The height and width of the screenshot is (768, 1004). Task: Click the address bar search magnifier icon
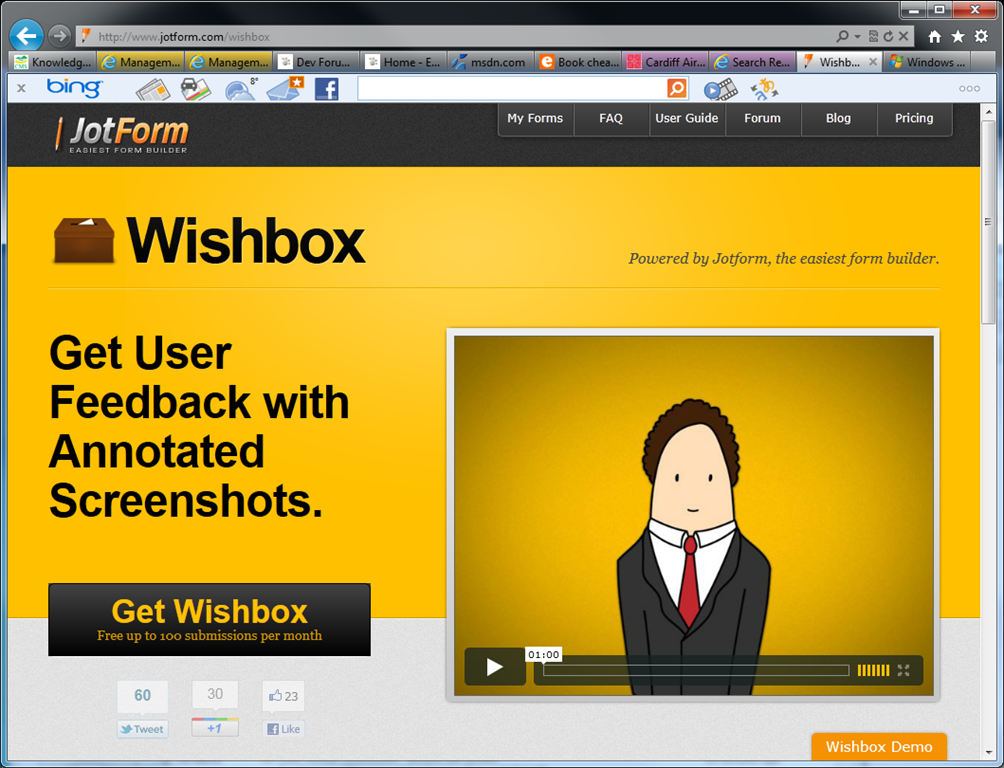pyautogui.click(x=842, y=37)
